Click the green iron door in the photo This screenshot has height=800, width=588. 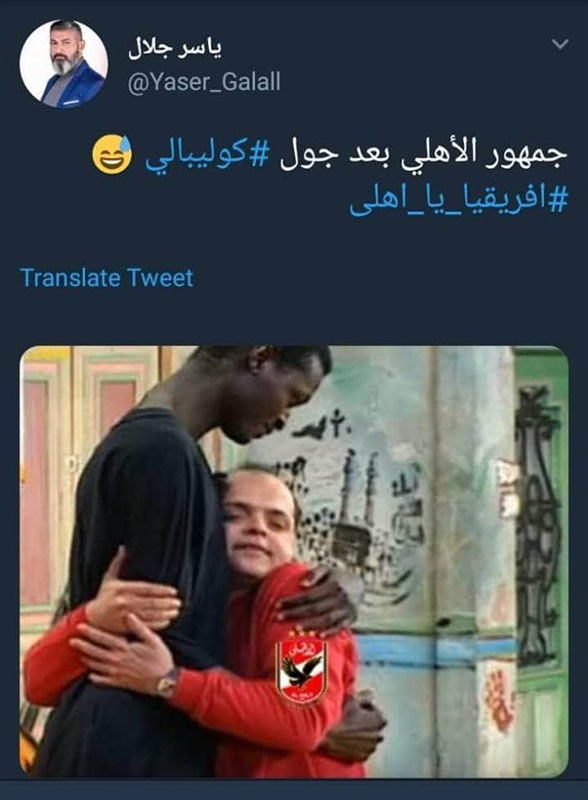(540, 561)
